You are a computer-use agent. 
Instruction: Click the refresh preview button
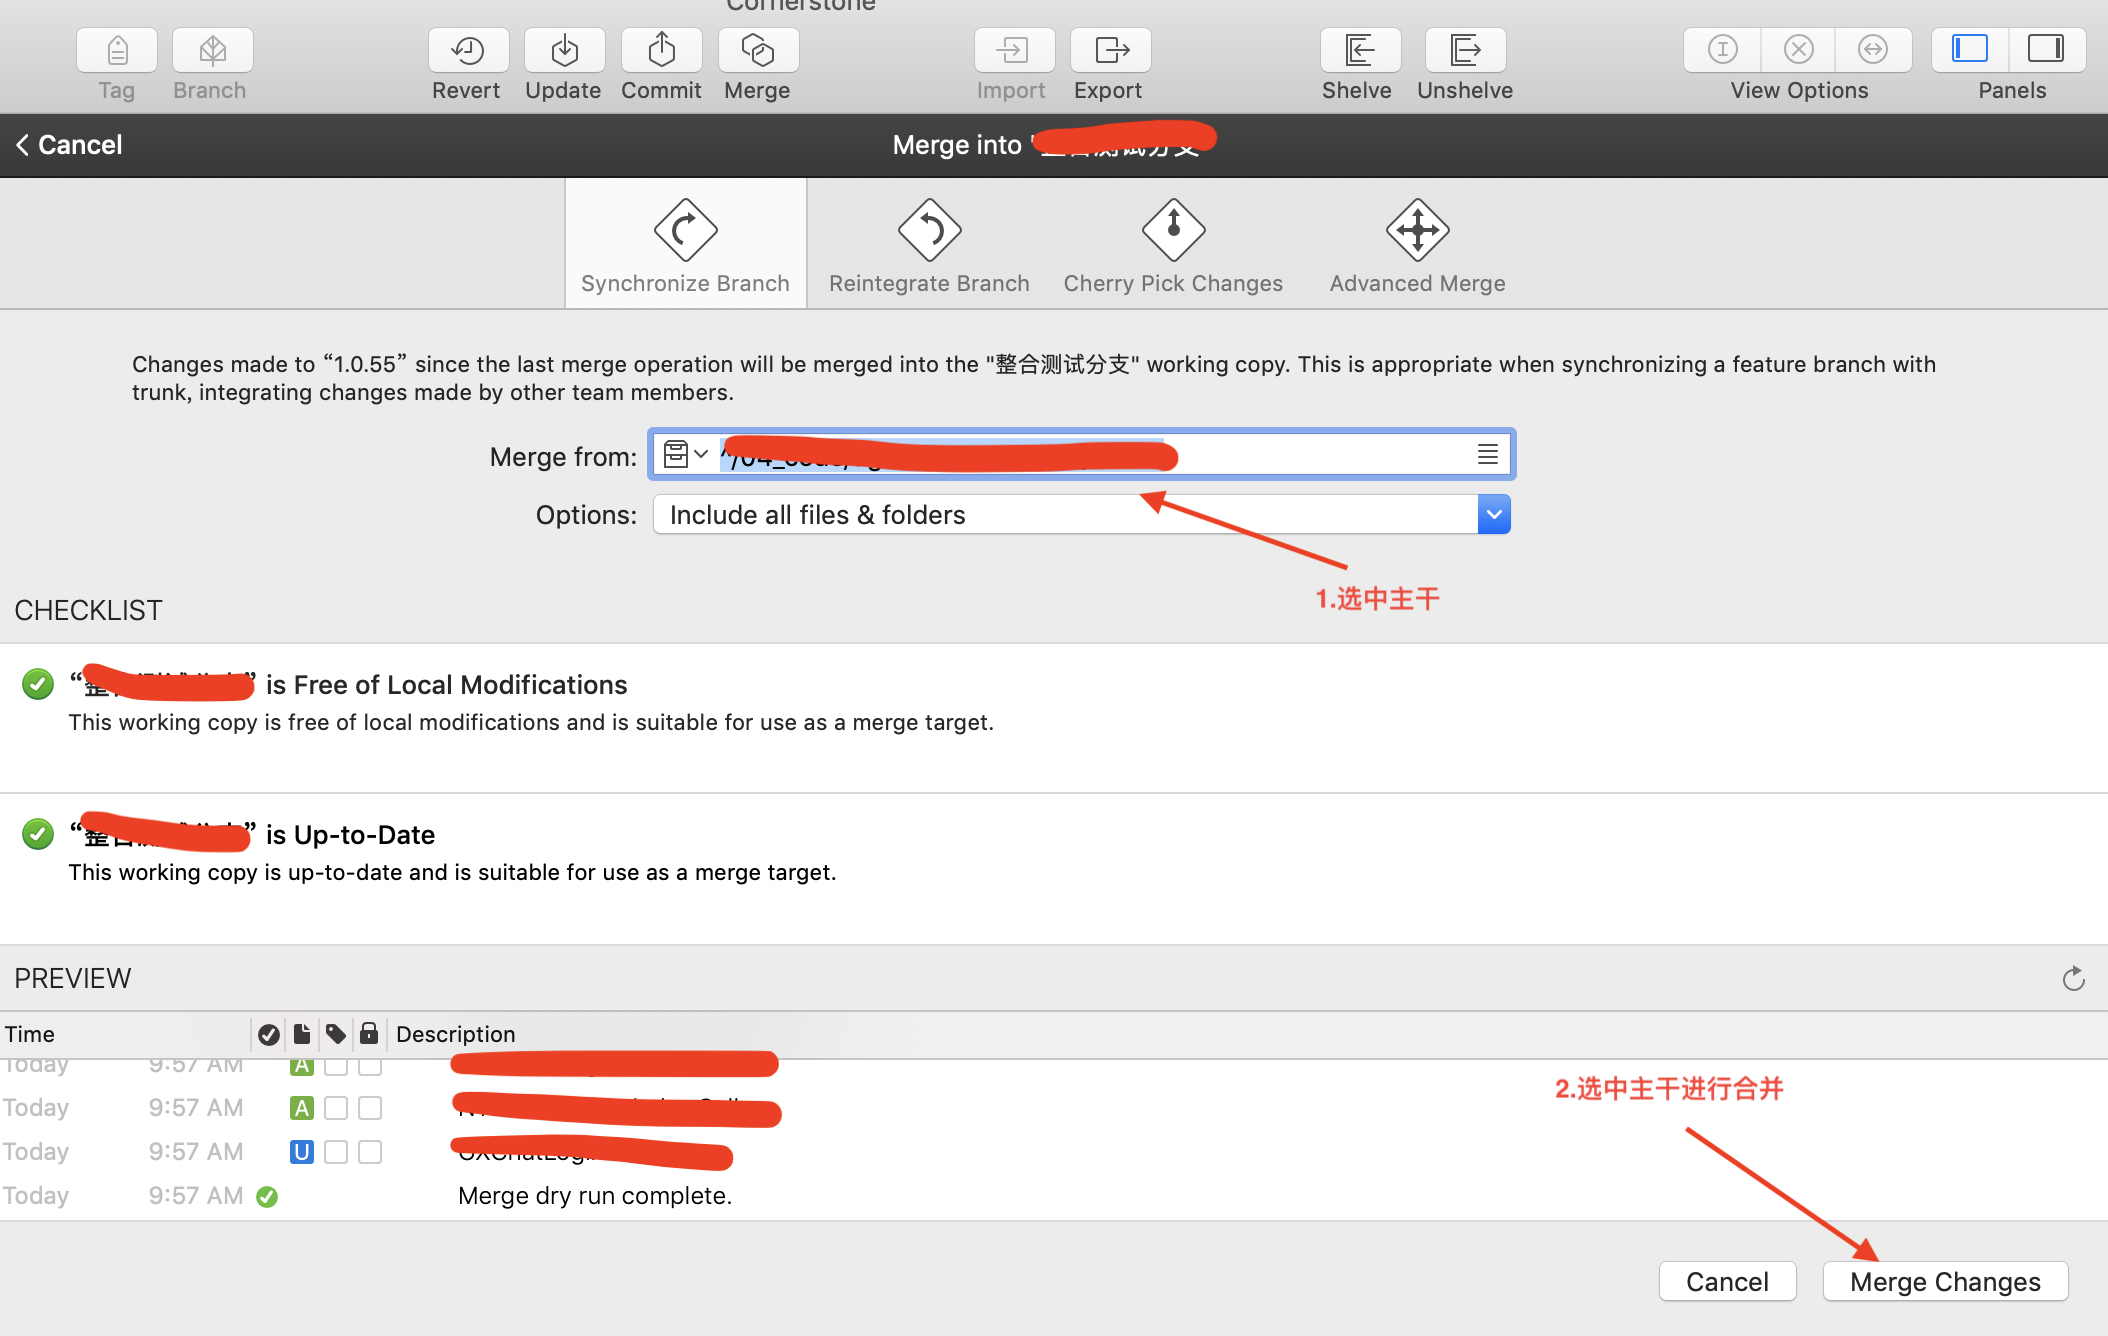click(x=2074, y=978)
